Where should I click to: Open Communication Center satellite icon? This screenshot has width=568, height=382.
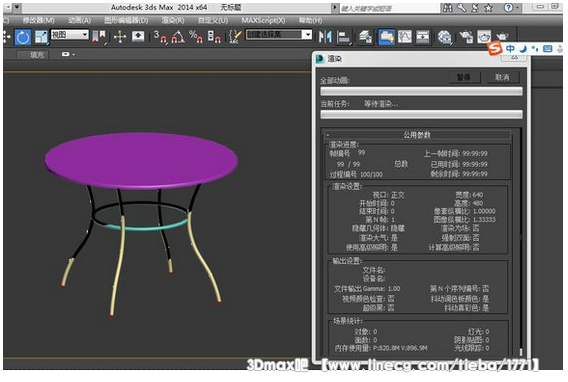[x=475, y=8]
